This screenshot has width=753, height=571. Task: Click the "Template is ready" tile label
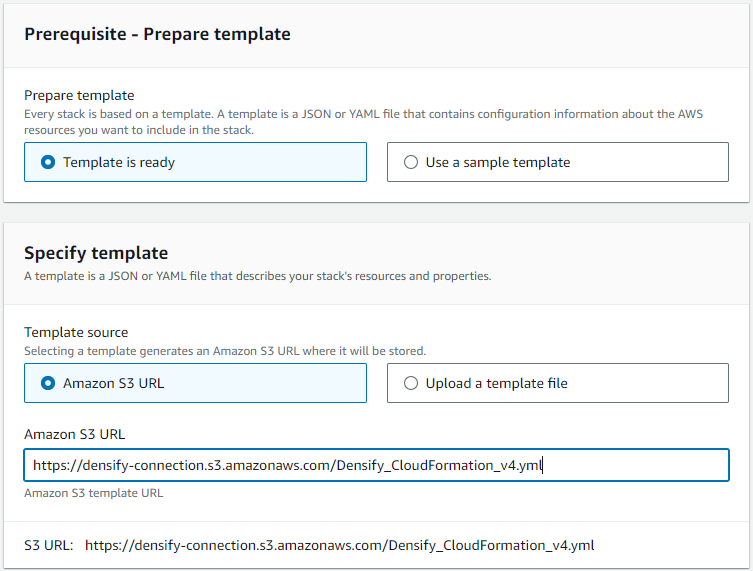119,162
